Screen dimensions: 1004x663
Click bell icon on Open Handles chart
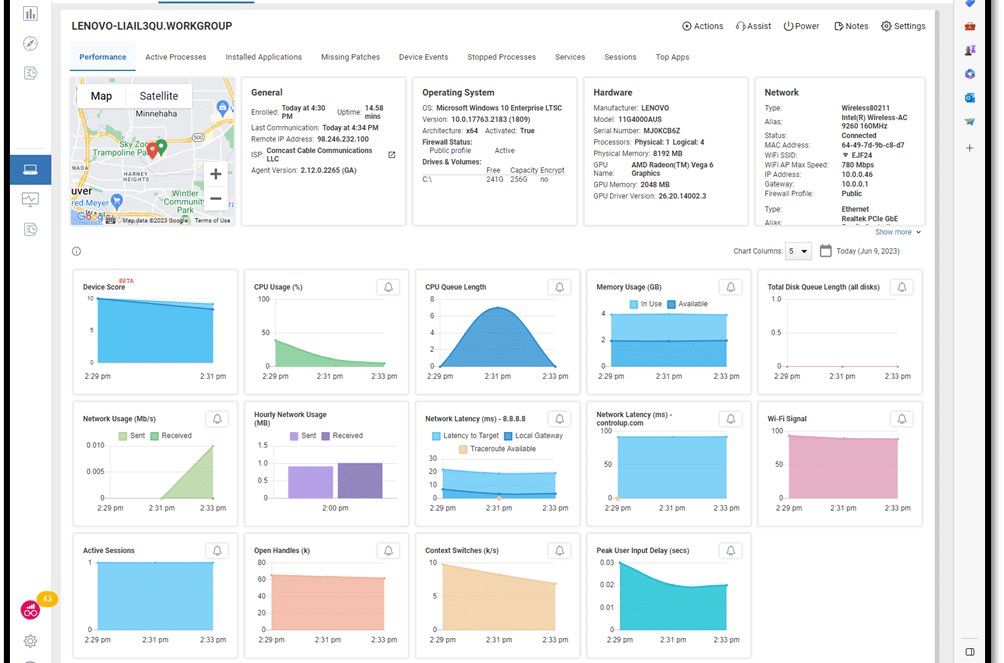(x=388, y=551)
